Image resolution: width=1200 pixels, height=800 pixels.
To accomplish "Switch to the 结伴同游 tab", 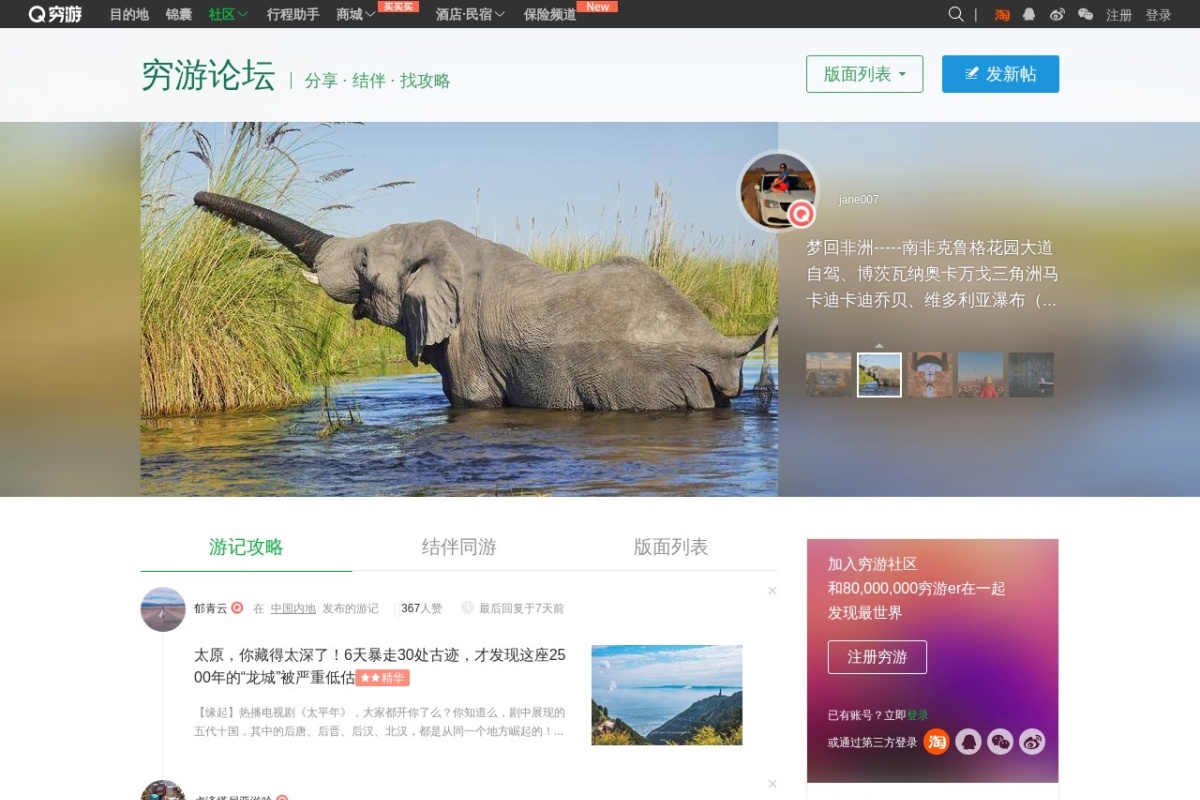I will 459,547.
